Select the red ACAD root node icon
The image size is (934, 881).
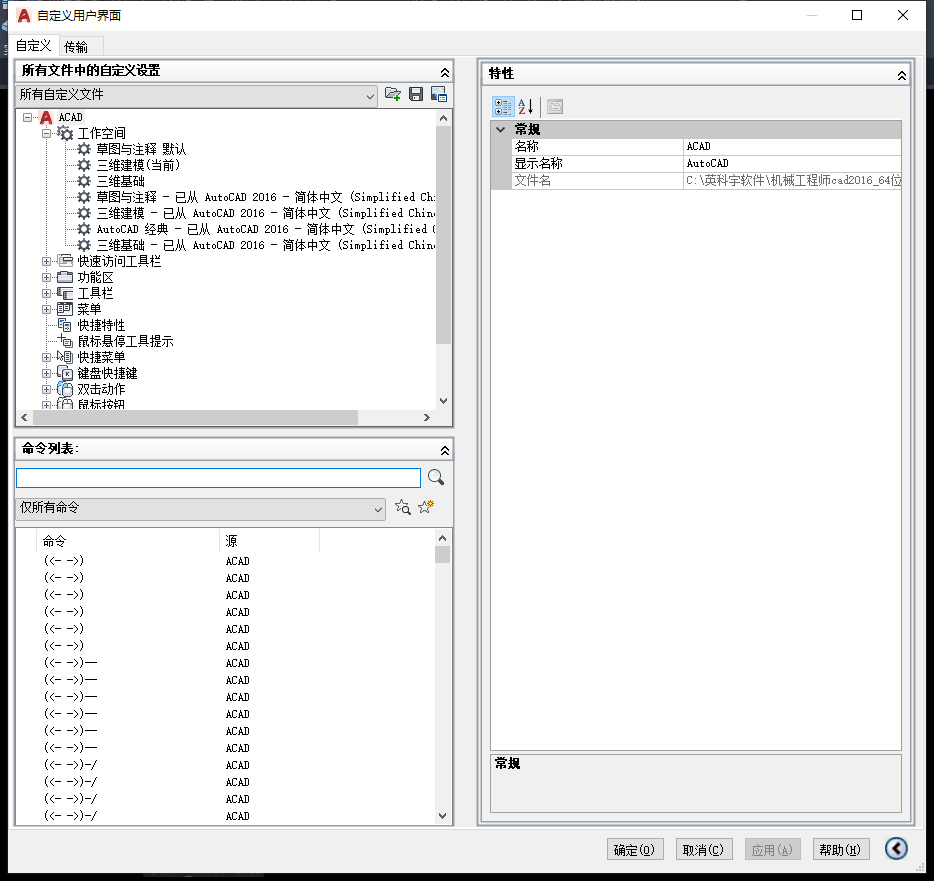[46, 117]
